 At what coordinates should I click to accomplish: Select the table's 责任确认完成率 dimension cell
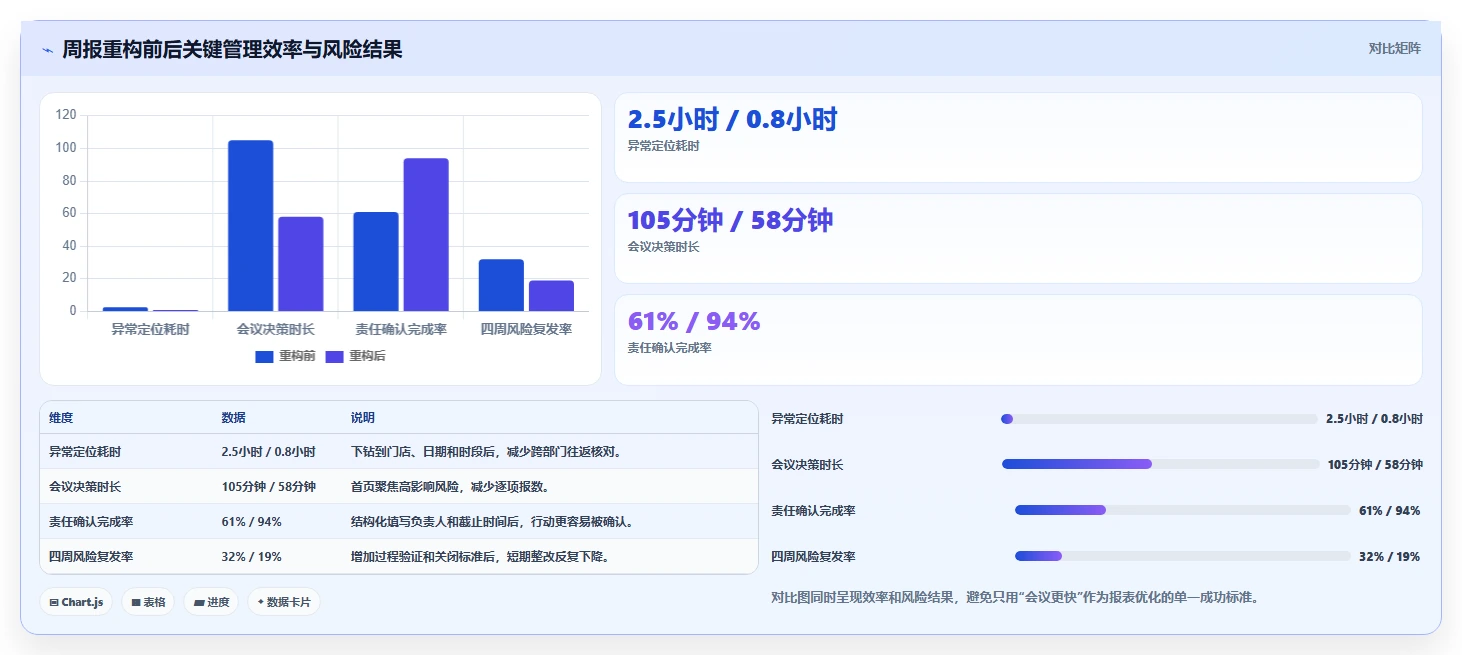click(91, 522)
